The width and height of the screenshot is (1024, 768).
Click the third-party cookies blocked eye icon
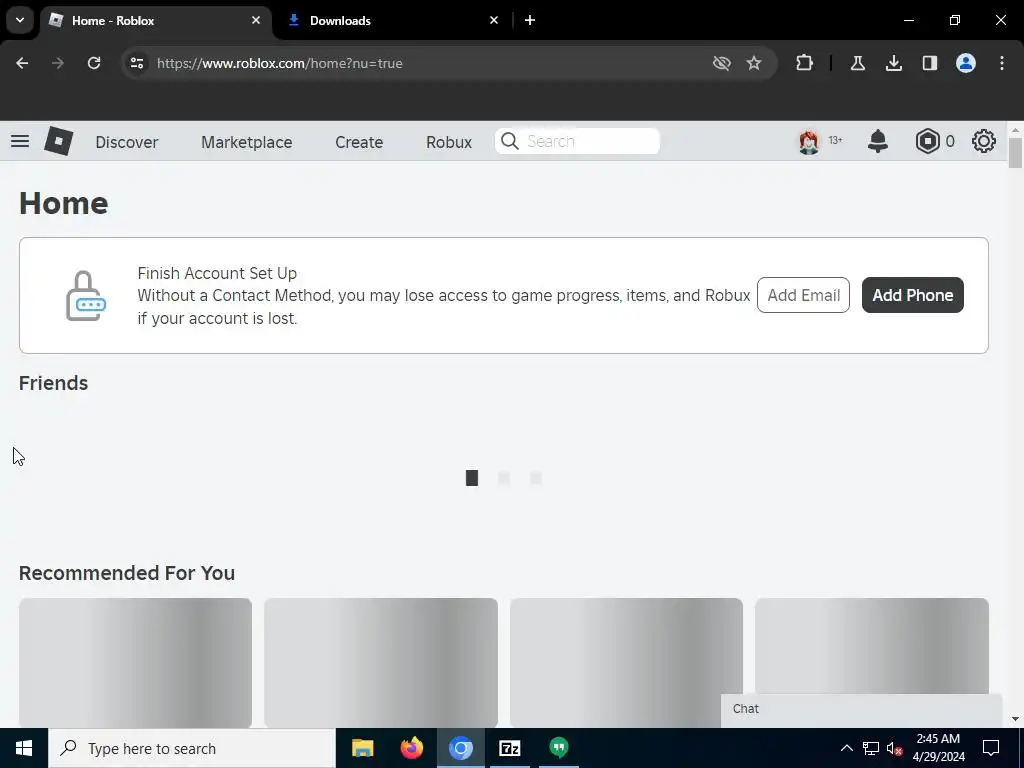point(722,63)
